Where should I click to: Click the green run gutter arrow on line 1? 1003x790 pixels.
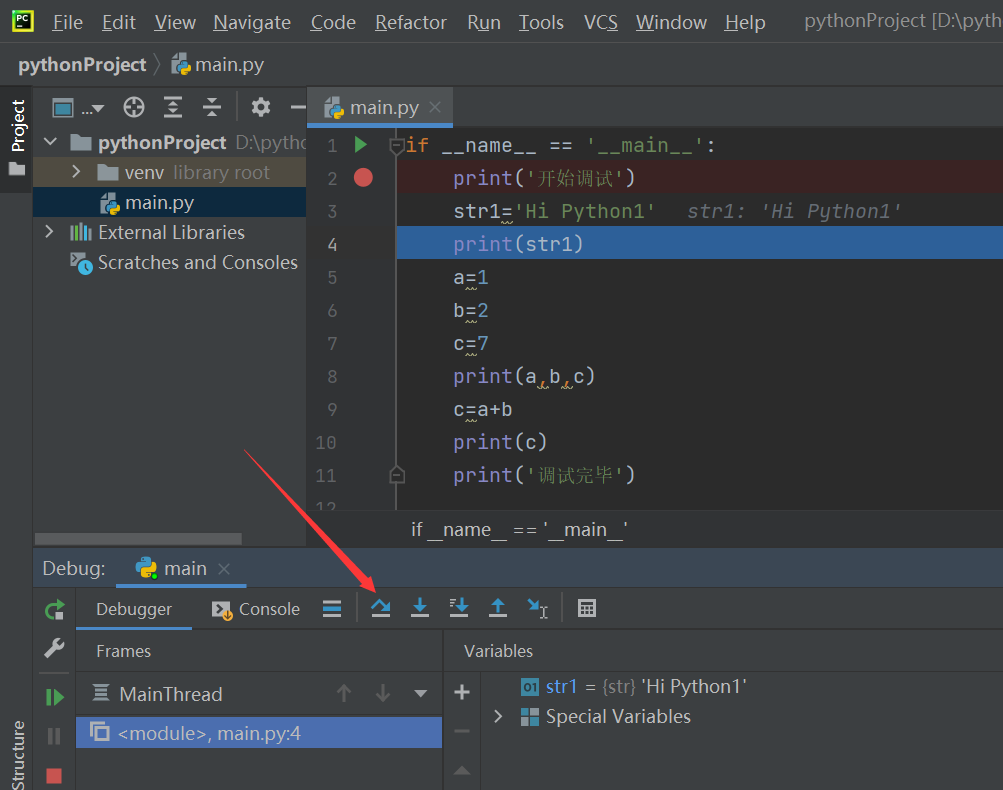(x=361, y=145)
